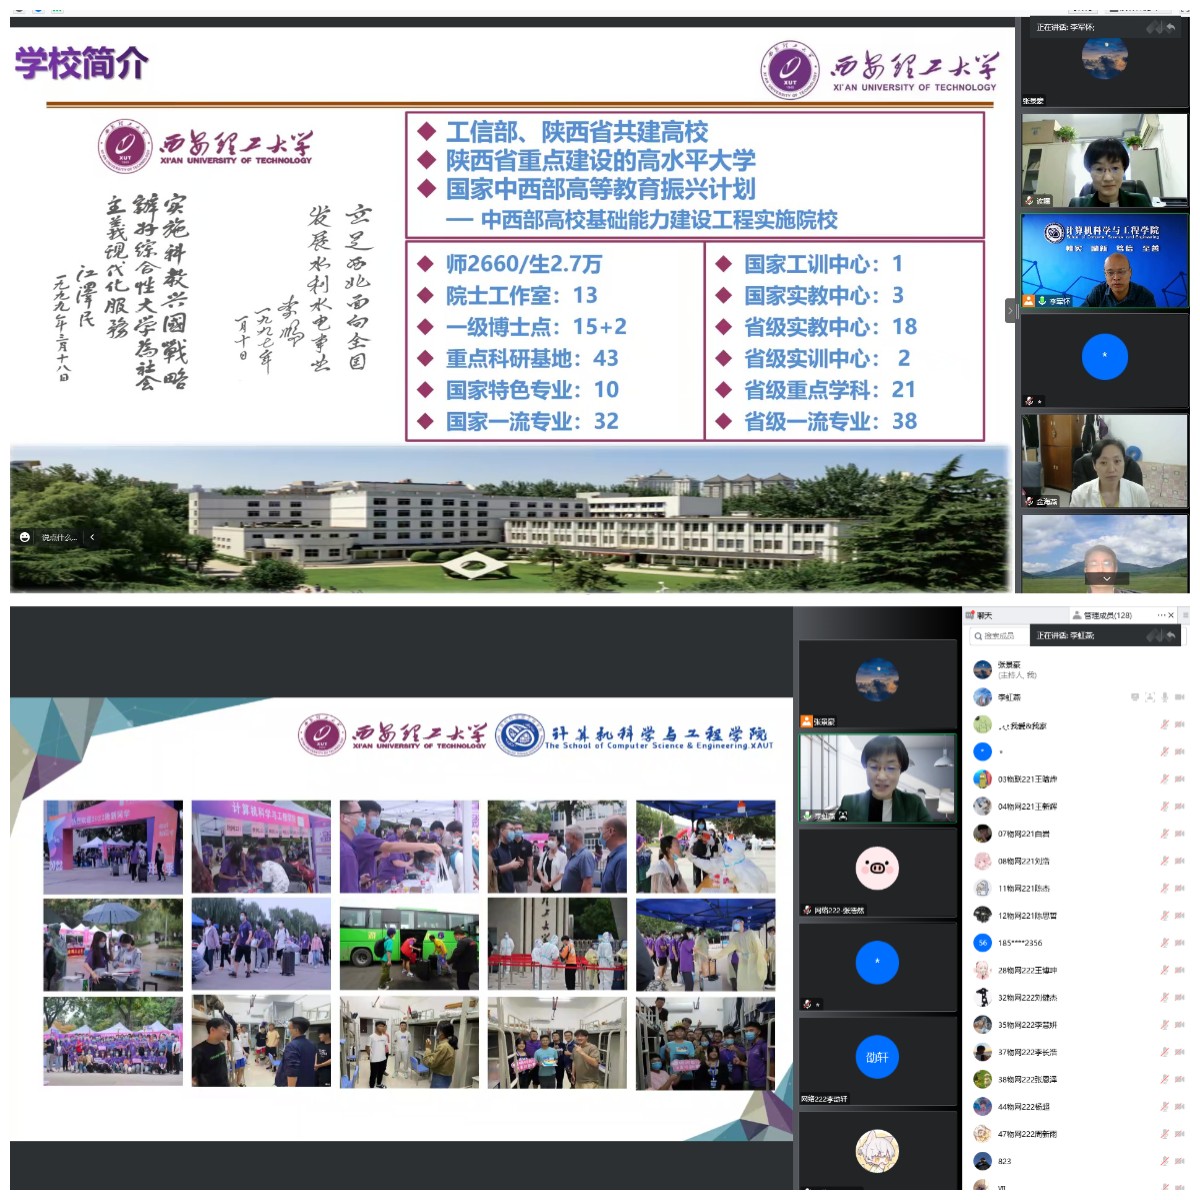Click 李虹燕's camera icon in list
1200x1200 pixels.
pos(1180,697)
